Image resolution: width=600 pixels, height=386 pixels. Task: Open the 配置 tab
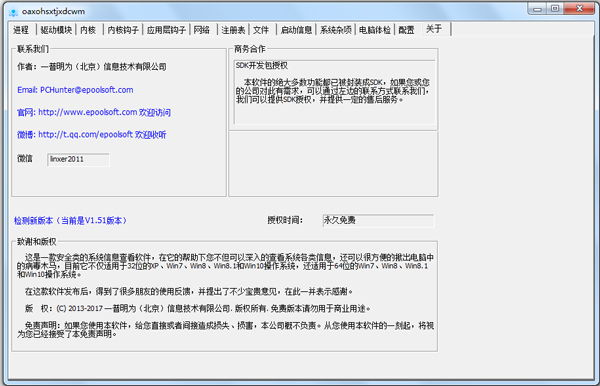pos(406,30)
